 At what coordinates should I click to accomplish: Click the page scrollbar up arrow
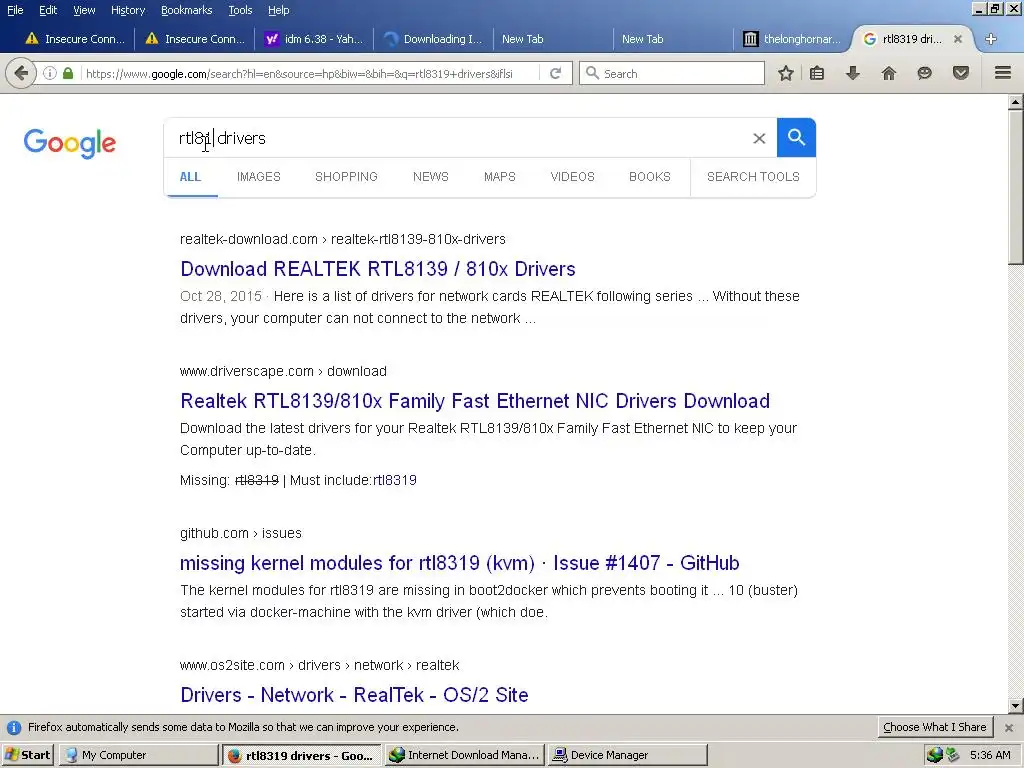pyautogui.click(x=1016, y=102)
